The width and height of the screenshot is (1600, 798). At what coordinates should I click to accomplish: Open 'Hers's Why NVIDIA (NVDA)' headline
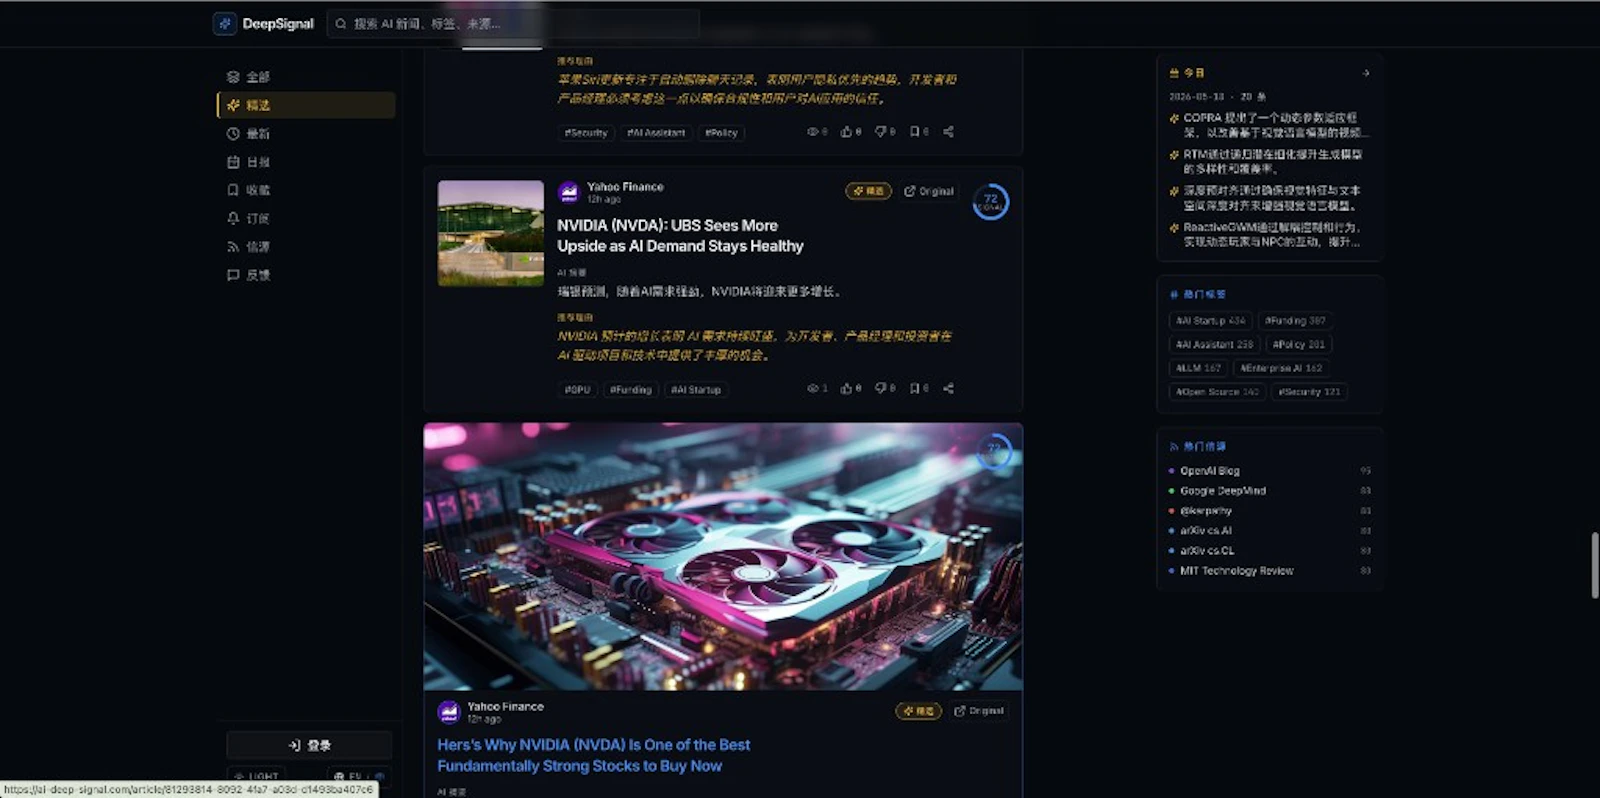594,755
